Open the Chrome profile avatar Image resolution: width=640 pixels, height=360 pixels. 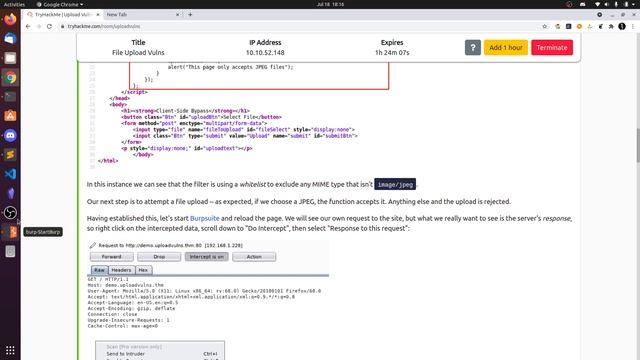tap(622, 26)
